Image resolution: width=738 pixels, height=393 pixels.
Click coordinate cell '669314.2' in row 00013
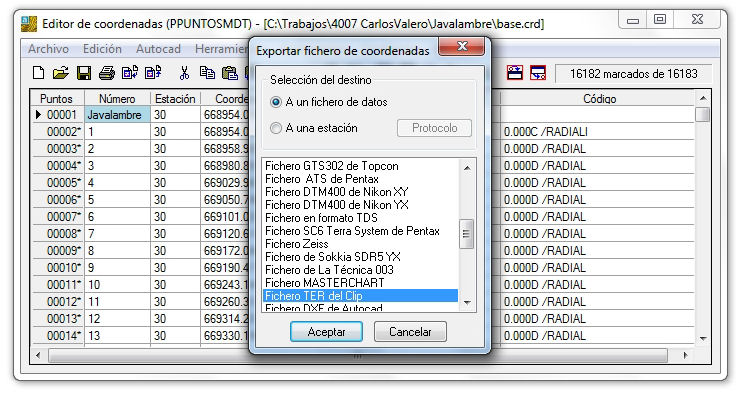tap(225, 319)
